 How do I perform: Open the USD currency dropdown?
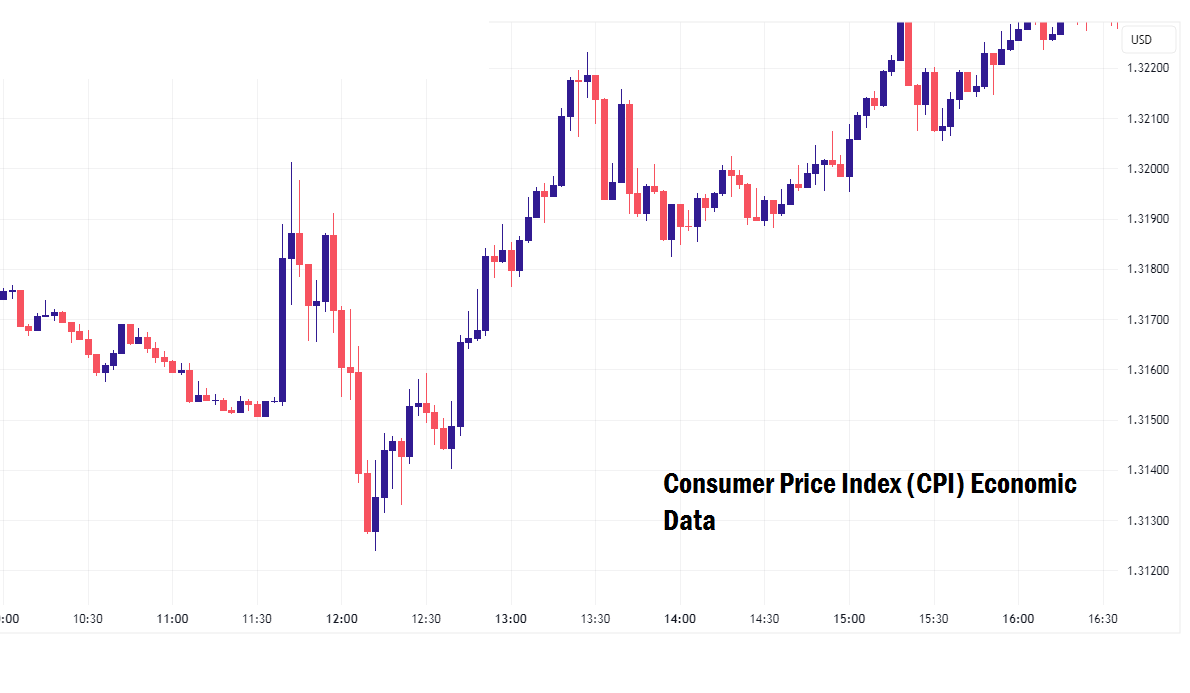pyautogui.click(x=1141, y=40)
